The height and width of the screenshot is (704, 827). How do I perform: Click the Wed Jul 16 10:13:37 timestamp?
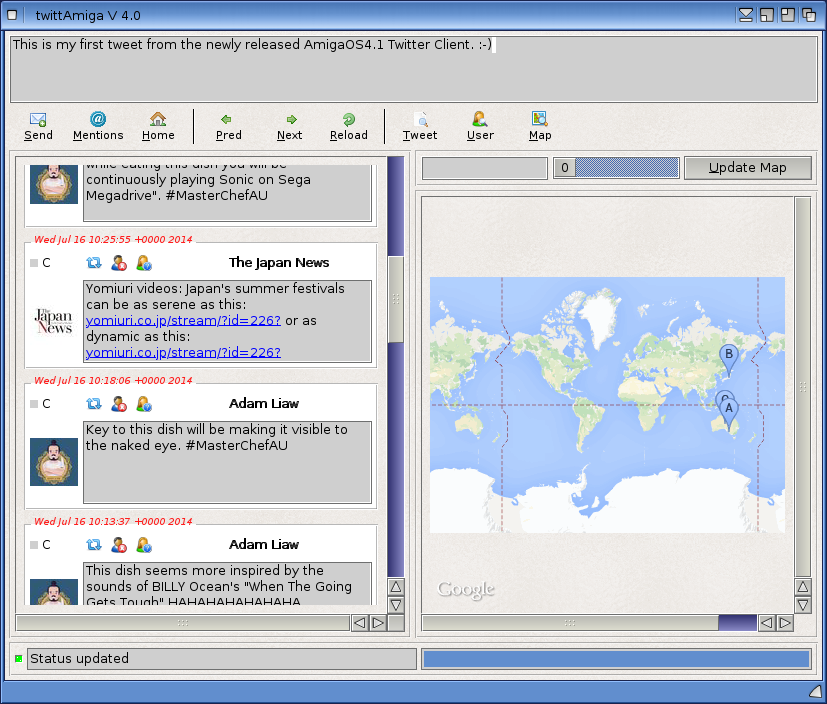pos(113,522)
